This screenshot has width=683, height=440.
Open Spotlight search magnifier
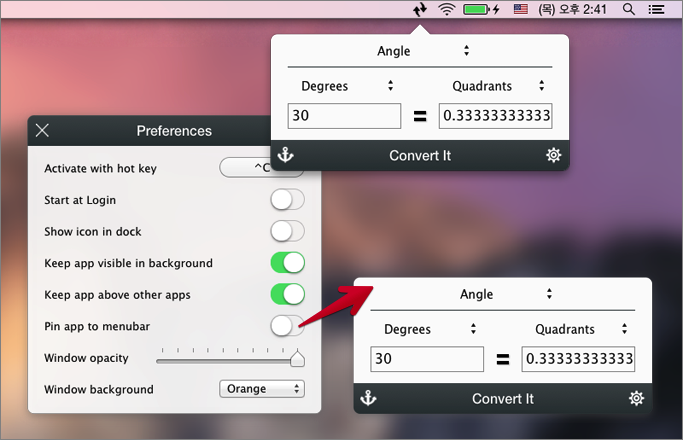(x=629, y=9)
